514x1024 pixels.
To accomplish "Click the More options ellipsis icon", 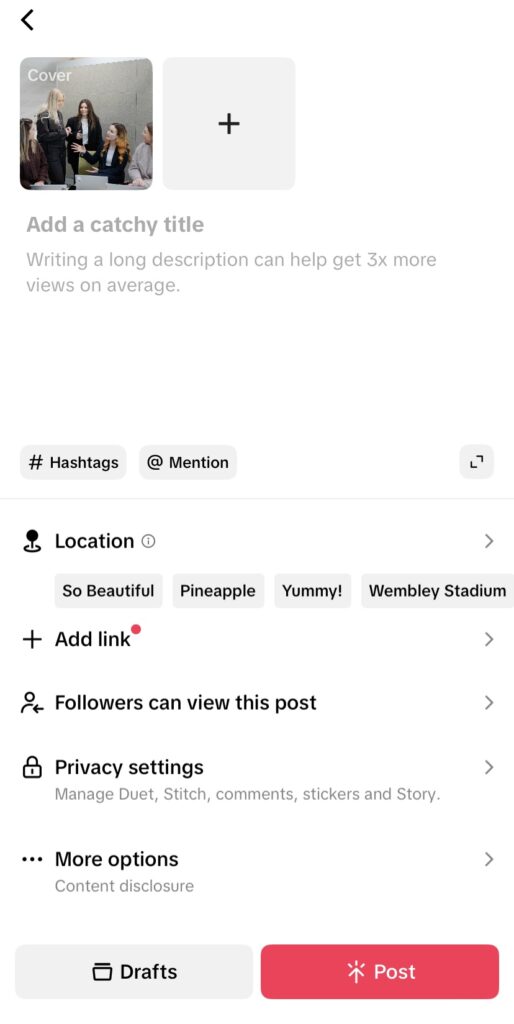I will coord(31,859).
